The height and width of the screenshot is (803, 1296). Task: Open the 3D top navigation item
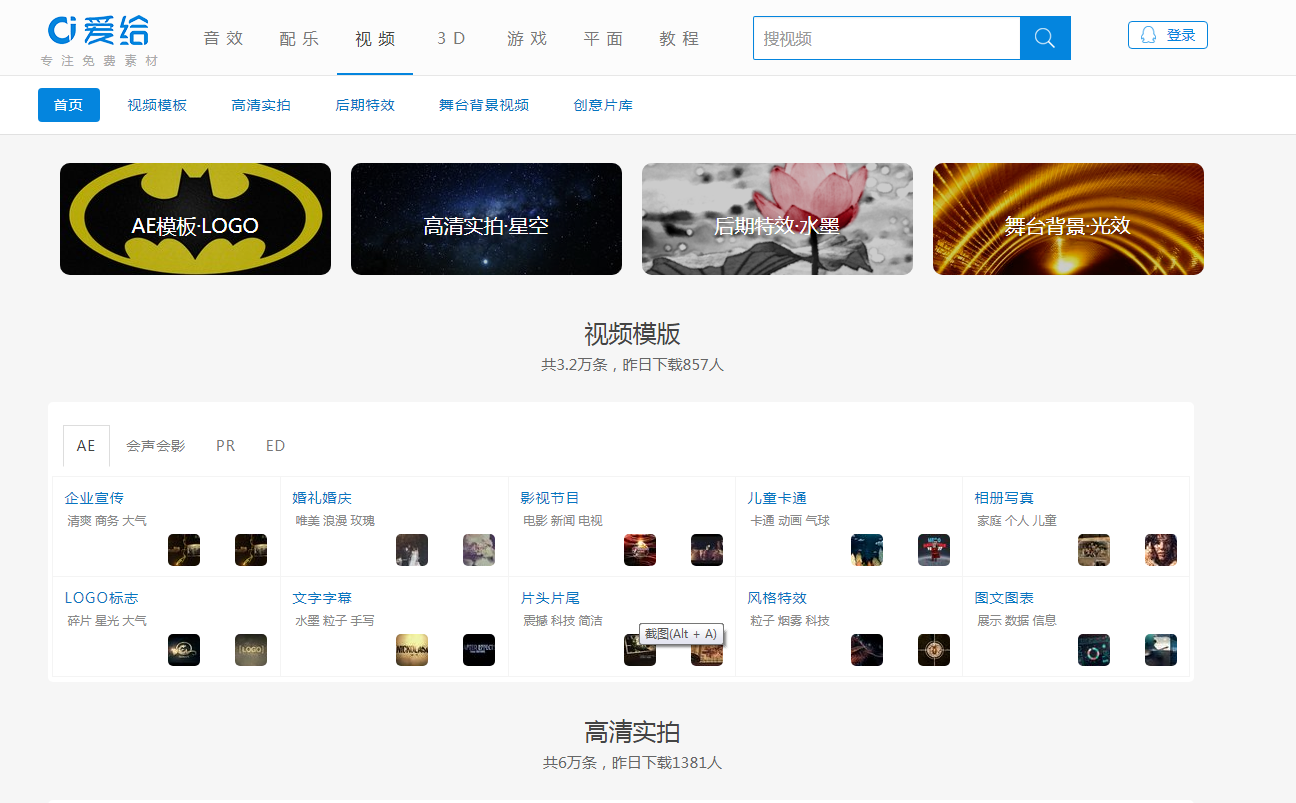pyautogui.click(x=451, y=39)
